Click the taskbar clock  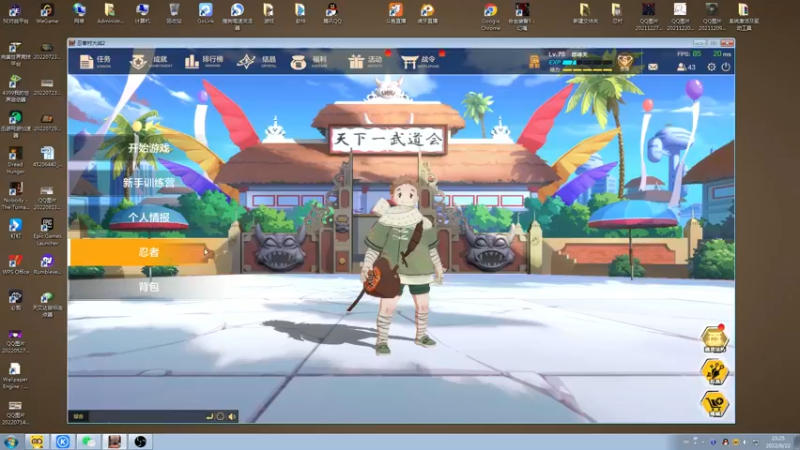pyautogui.click(x=779, y=442)
